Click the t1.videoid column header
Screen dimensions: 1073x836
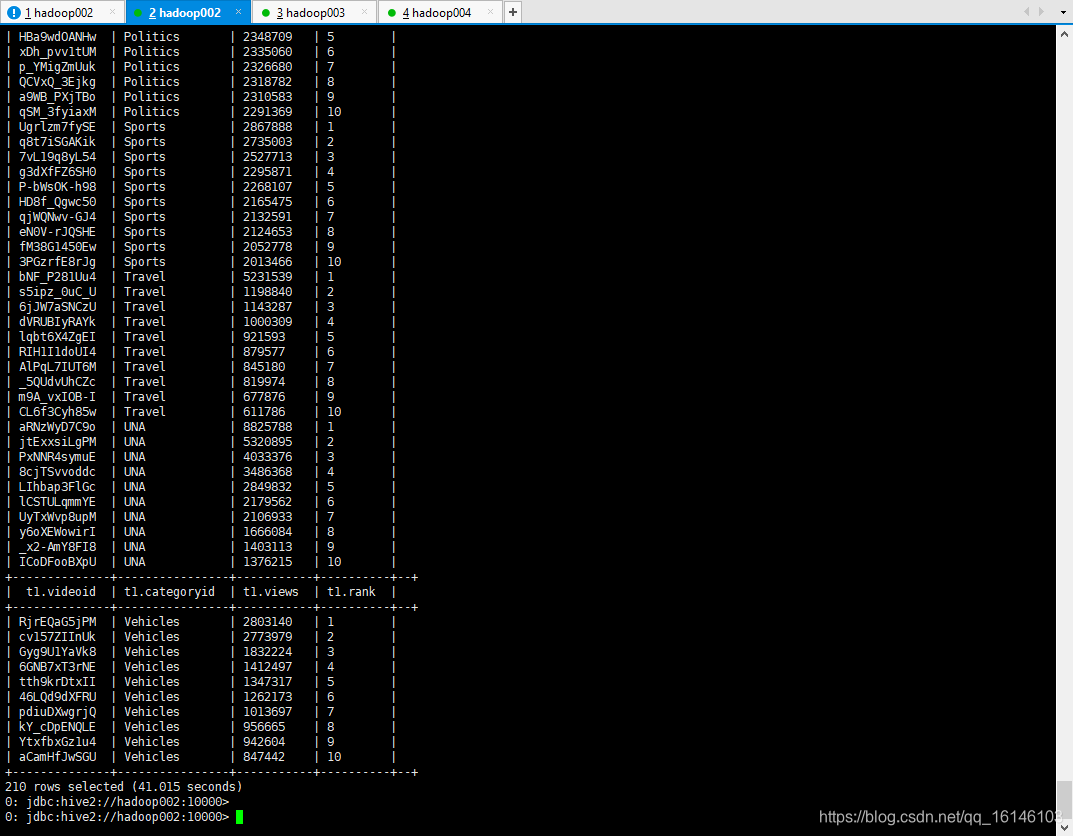click(x=61, y=592)
